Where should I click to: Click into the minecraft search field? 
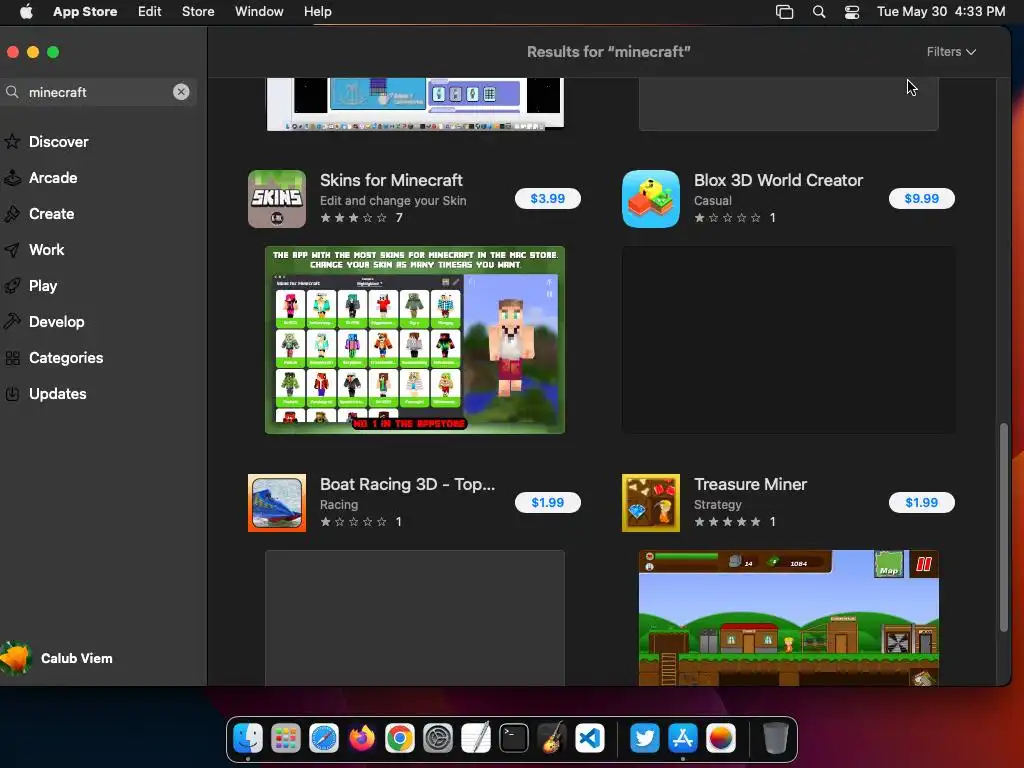[x=98, y=92]
